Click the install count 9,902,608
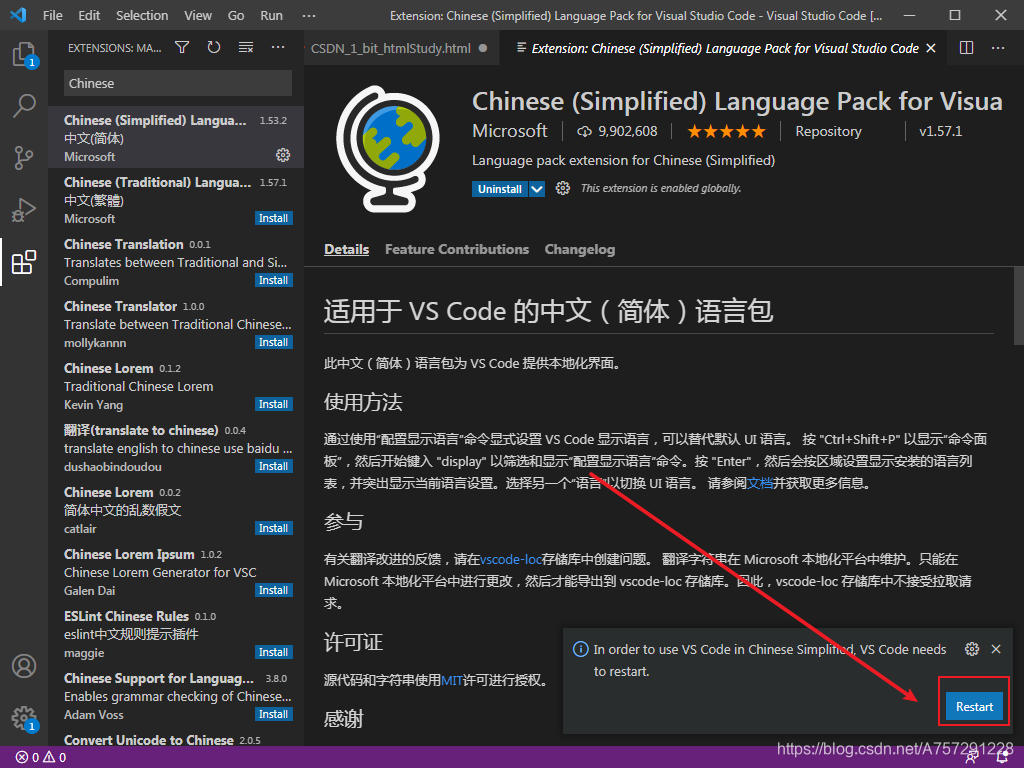 tap(617, 131)
